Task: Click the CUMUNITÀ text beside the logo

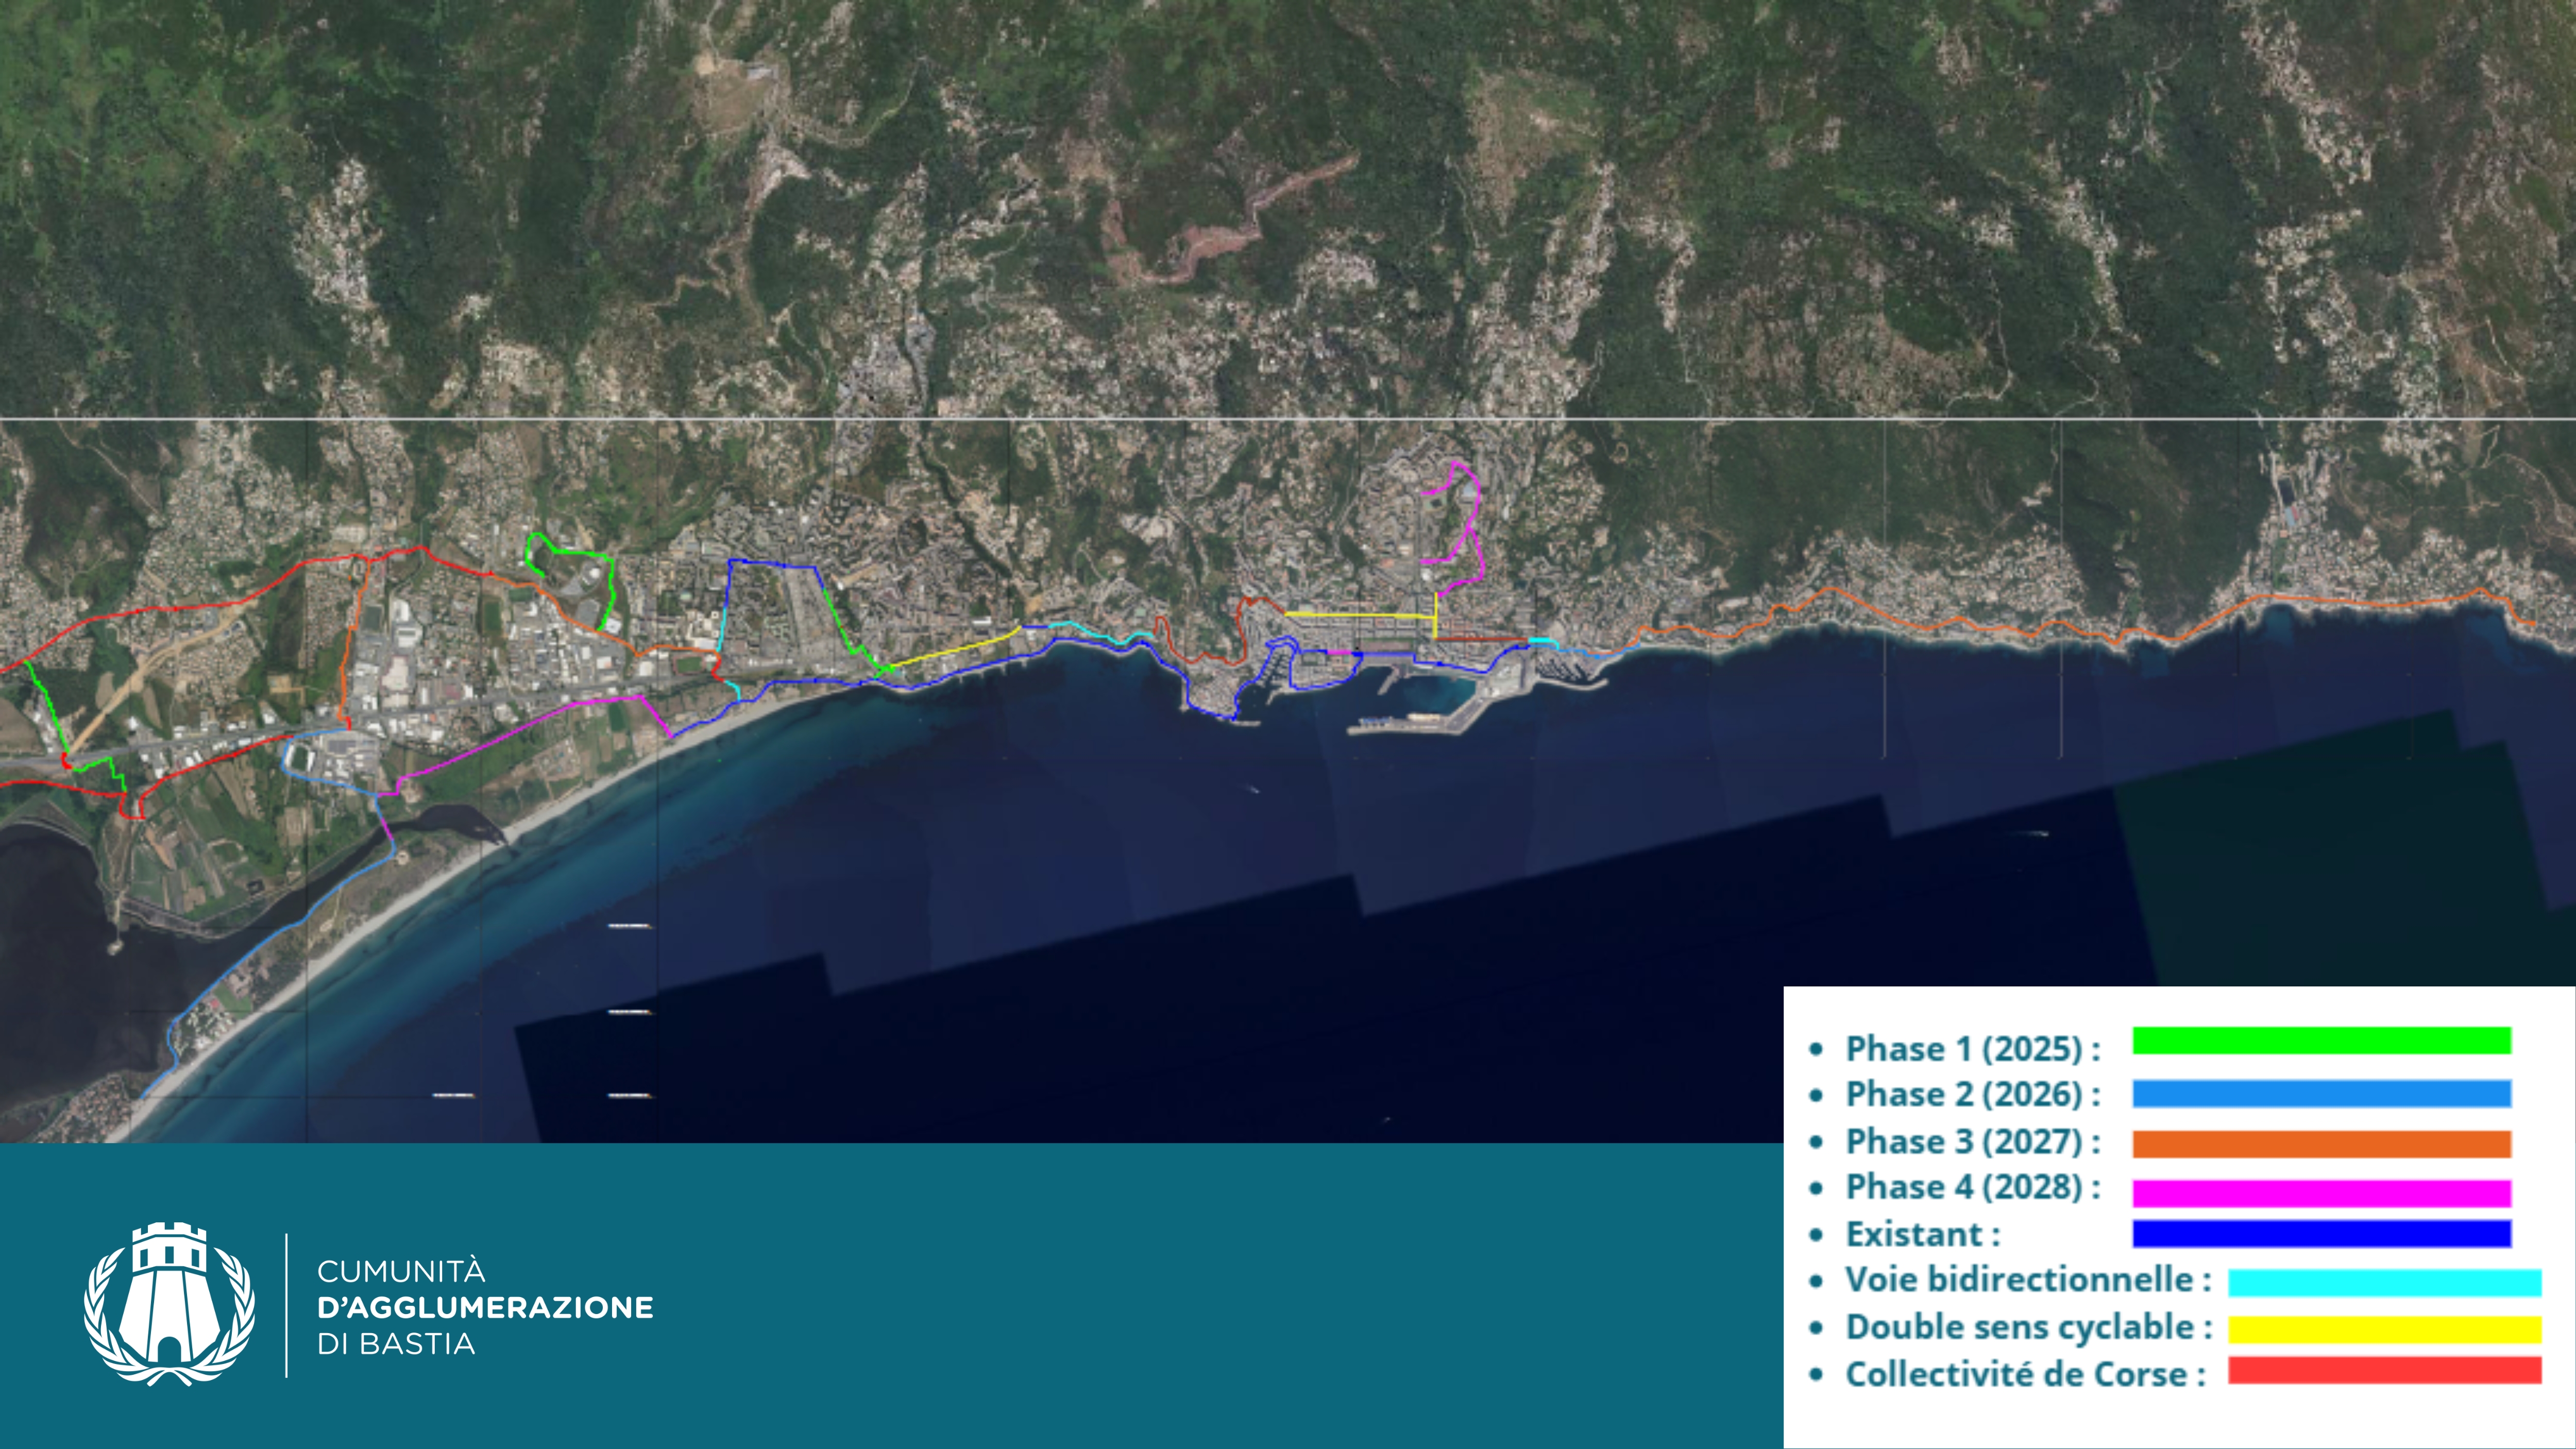Action: tap(401, 1271)
